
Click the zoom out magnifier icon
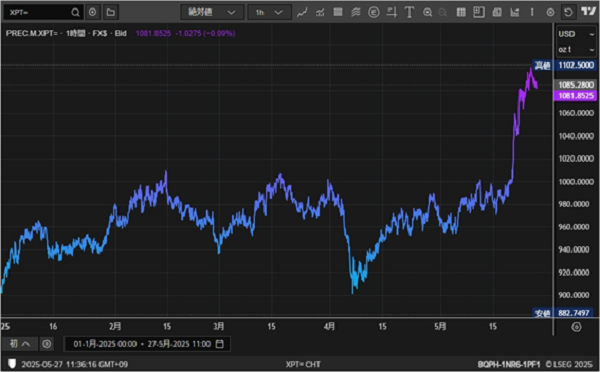[x=443, y=13]
